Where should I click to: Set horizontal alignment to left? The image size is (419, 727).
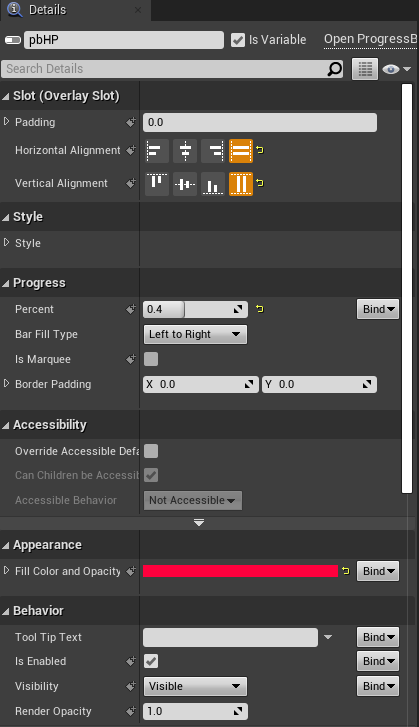click(157, 151)
